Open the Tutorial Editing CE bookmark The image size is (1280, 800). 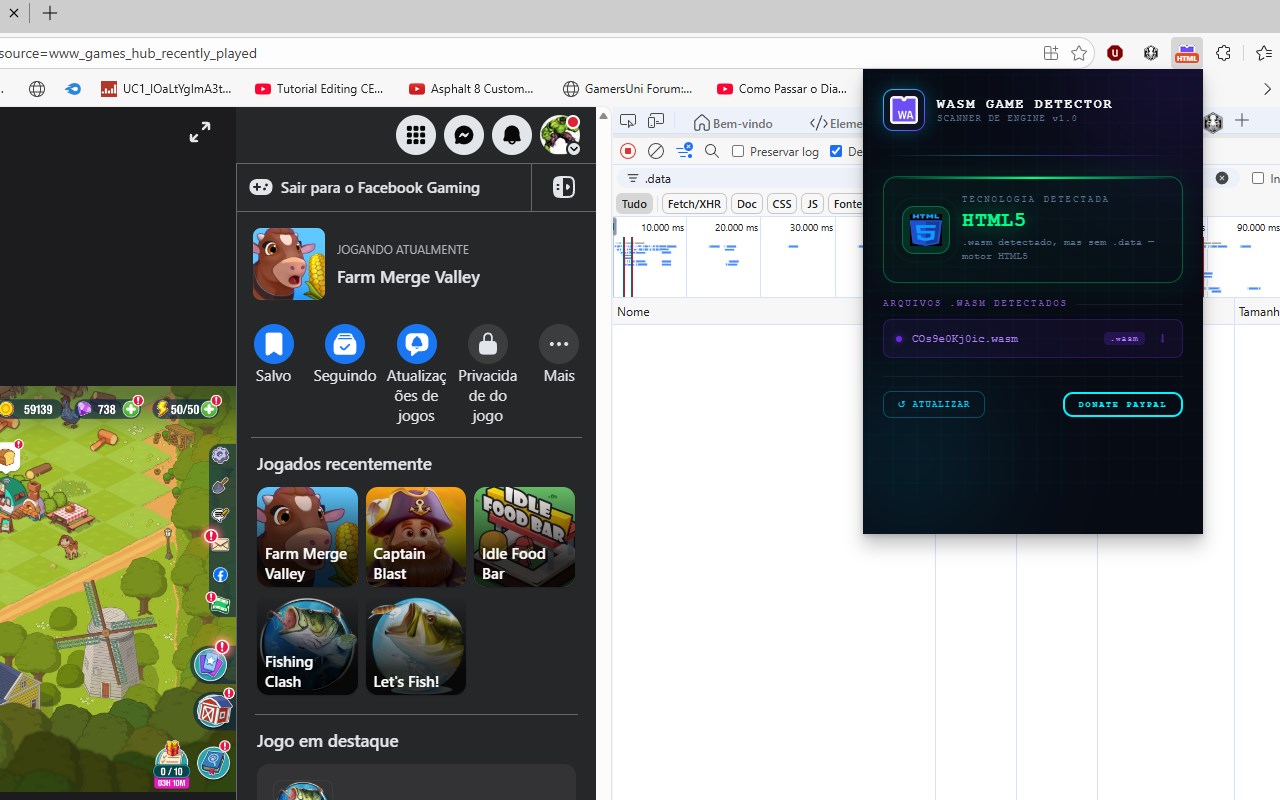pyautogui.click(x=320, y=89)
